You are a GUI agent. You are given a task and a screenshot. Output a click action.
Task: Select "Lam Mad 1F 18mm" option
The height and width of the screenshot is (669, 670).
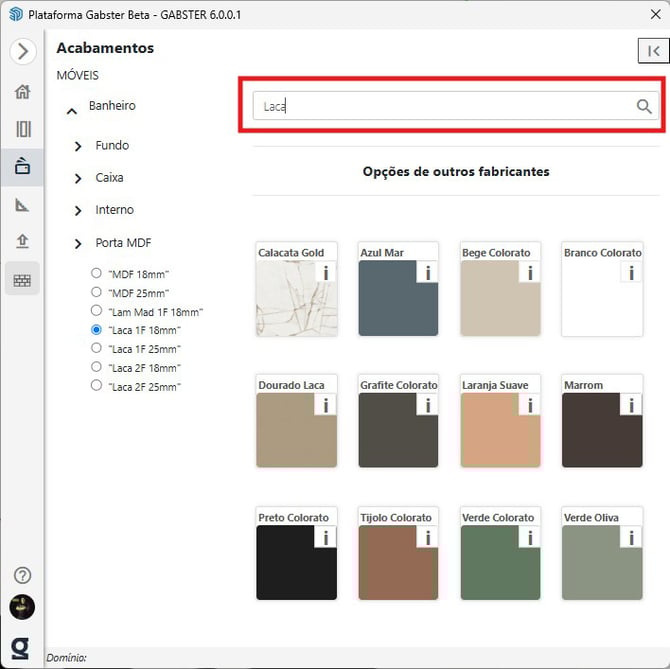point(96,311)
